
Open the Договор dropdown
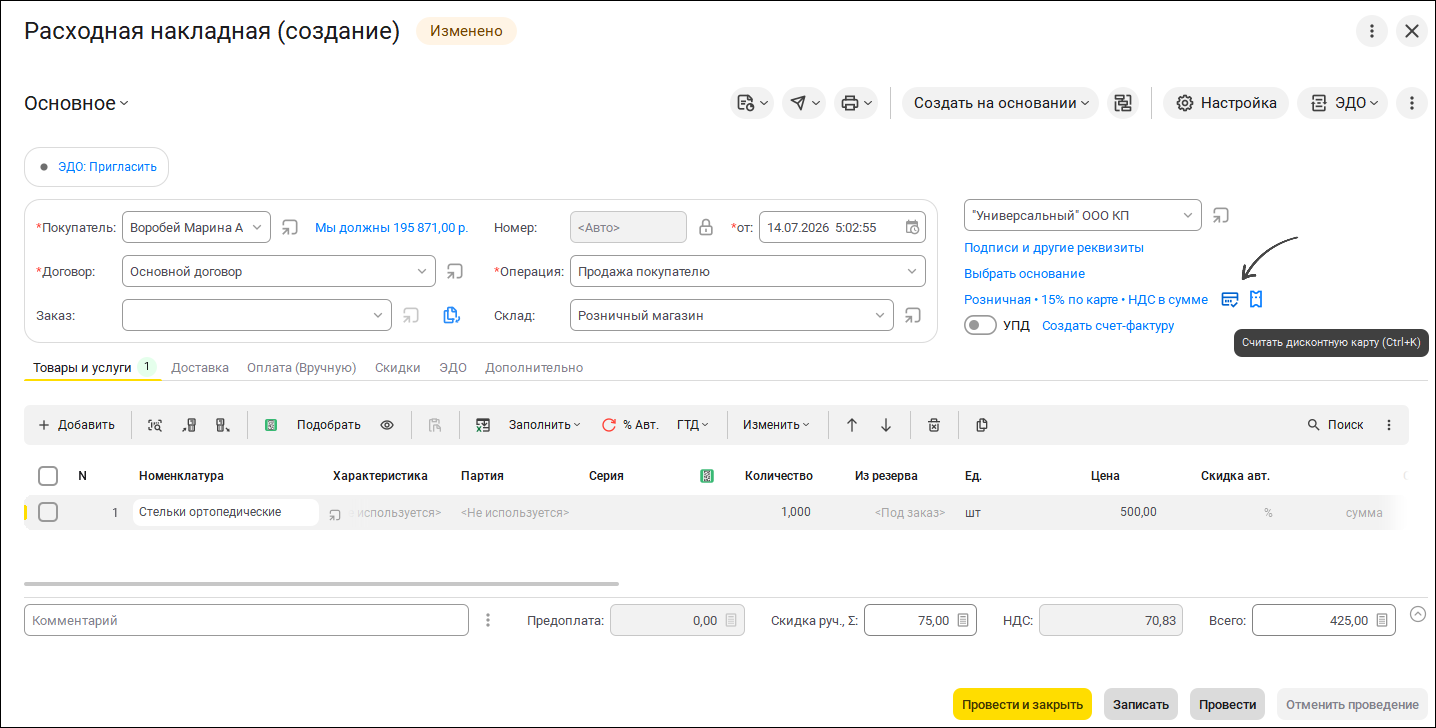(422, 271)
